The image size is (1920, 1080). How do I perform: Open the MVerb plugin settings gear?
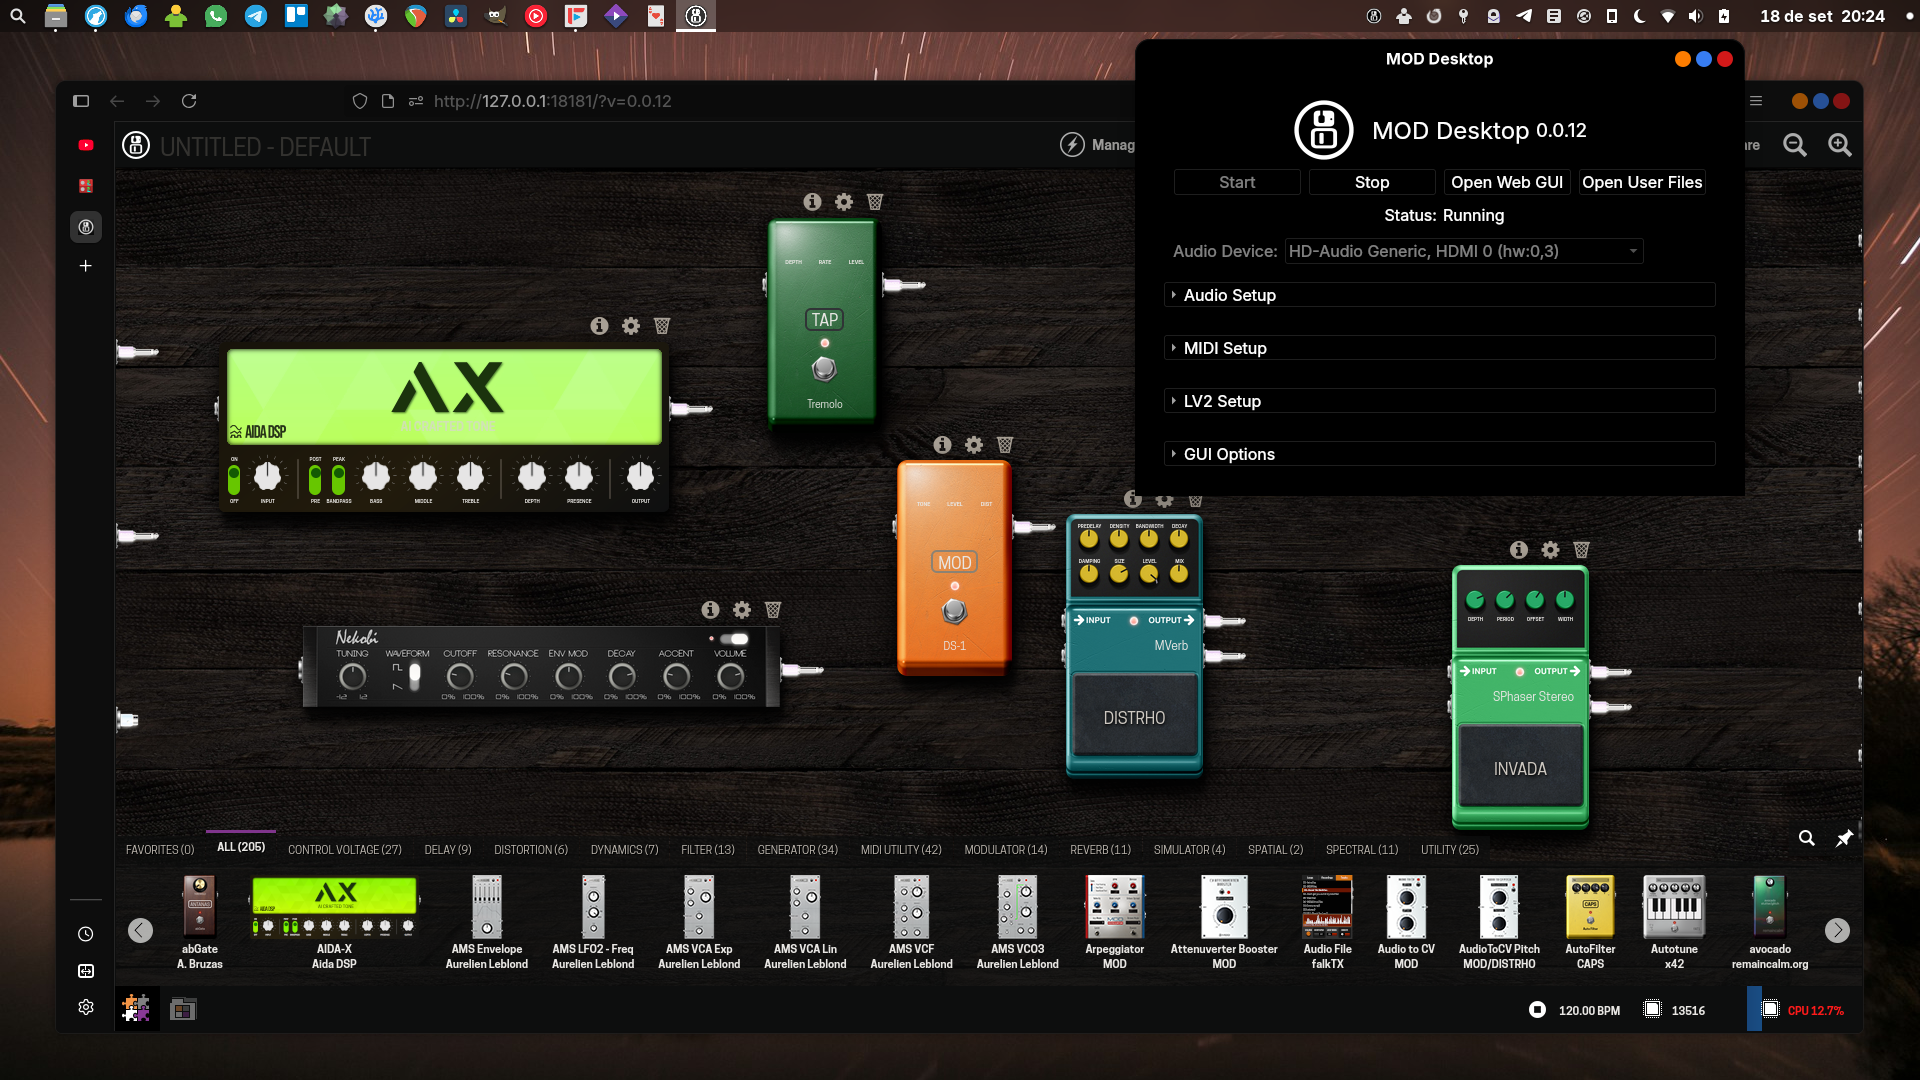pyautogui.click(x=1163, y=500)
